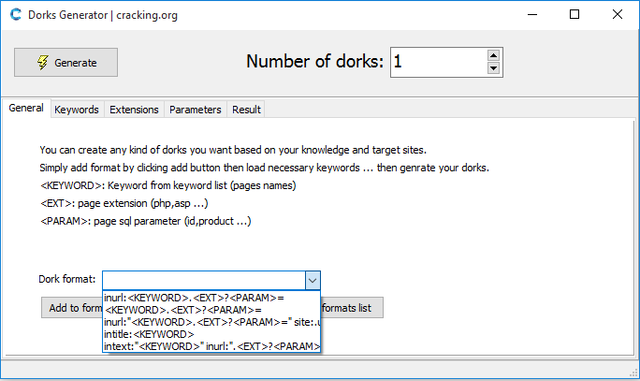Image resolution: width=640 pixels, height=381 pixels.
Task: Choose the <KEYWORD>.<EXT>?<PARAM>= format option
Action: 211,310
